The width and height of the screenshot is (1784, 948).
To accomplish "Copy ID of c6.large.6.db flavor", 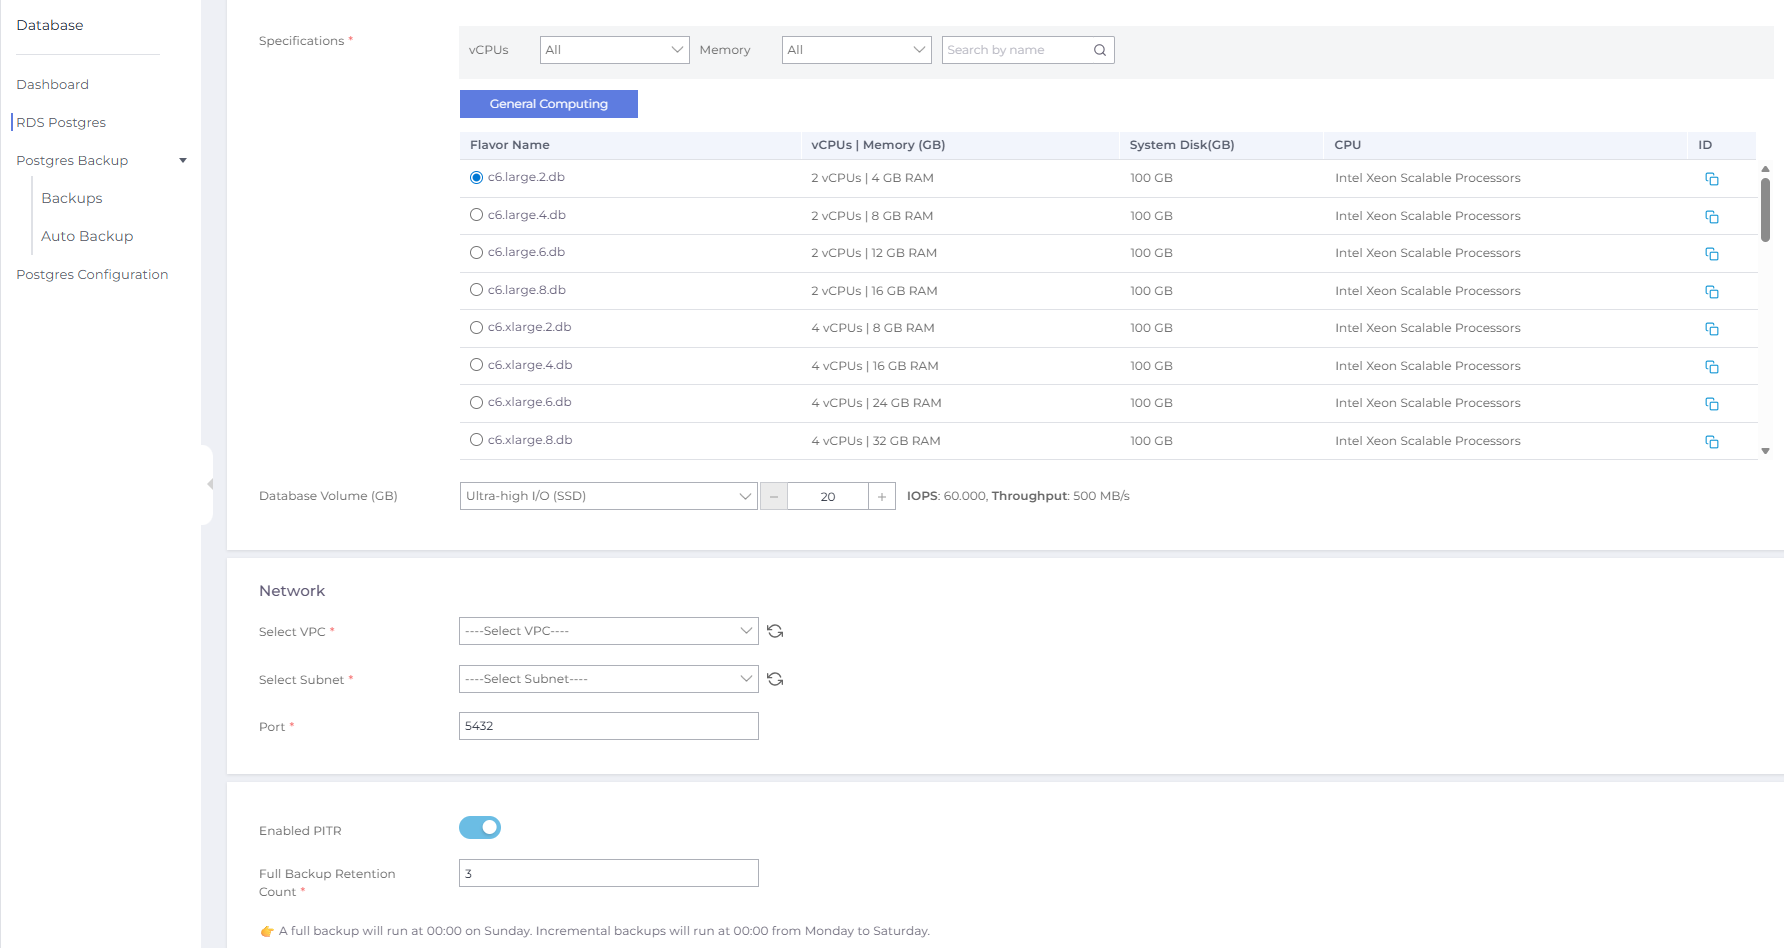I will 1711,254.
